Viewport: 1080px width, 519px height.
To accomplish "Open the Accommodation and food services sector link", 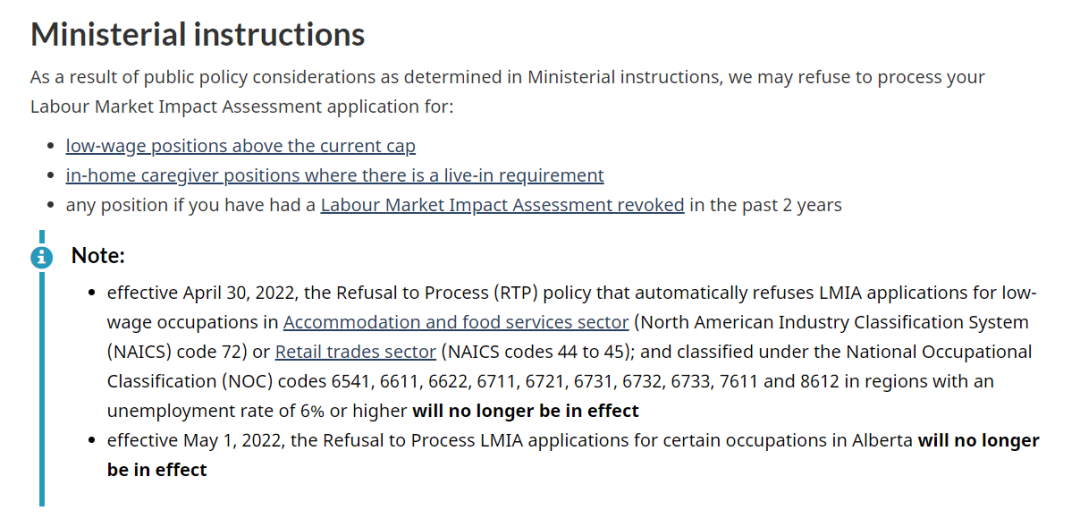I will tap(456, 322).
